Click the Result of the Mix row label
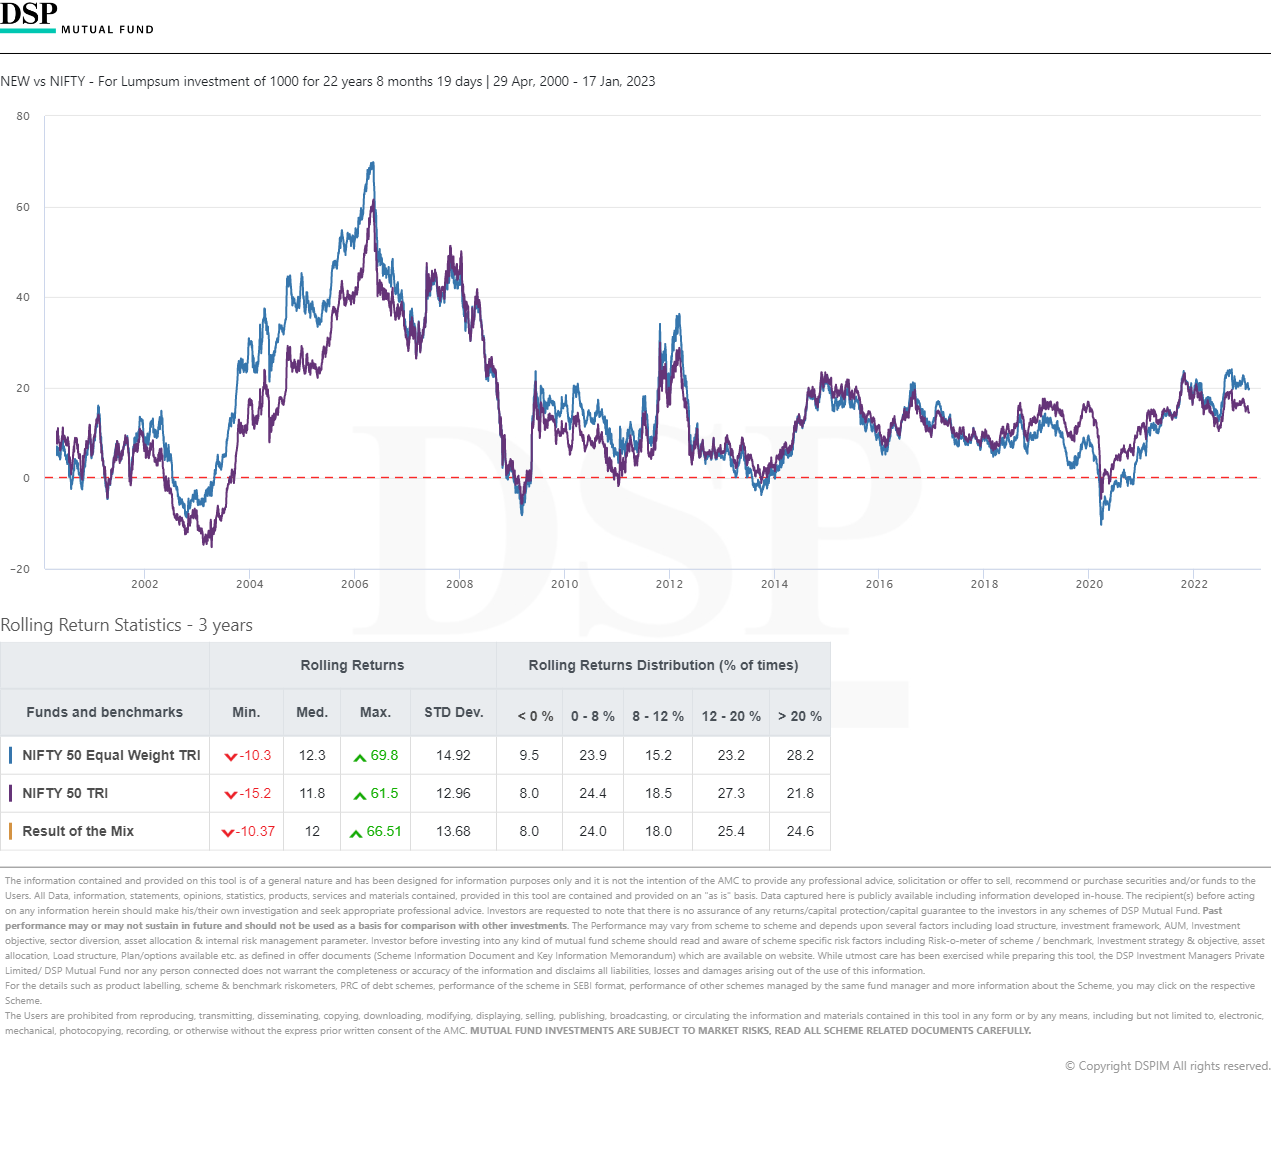Viewport: 1271px width, 1160px height. click(78, 831)
